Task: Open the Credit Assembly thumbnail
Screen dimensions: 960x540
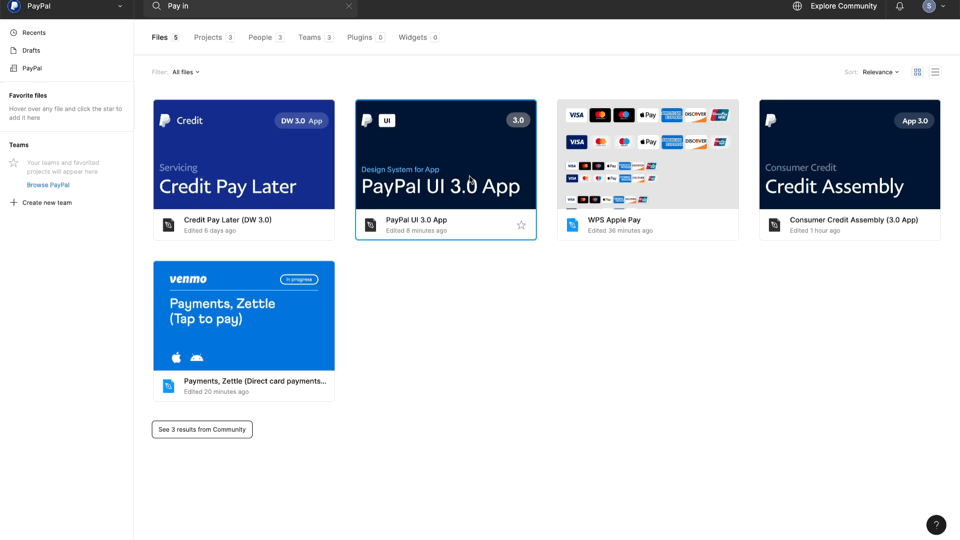Action: [x=850, y=154]
